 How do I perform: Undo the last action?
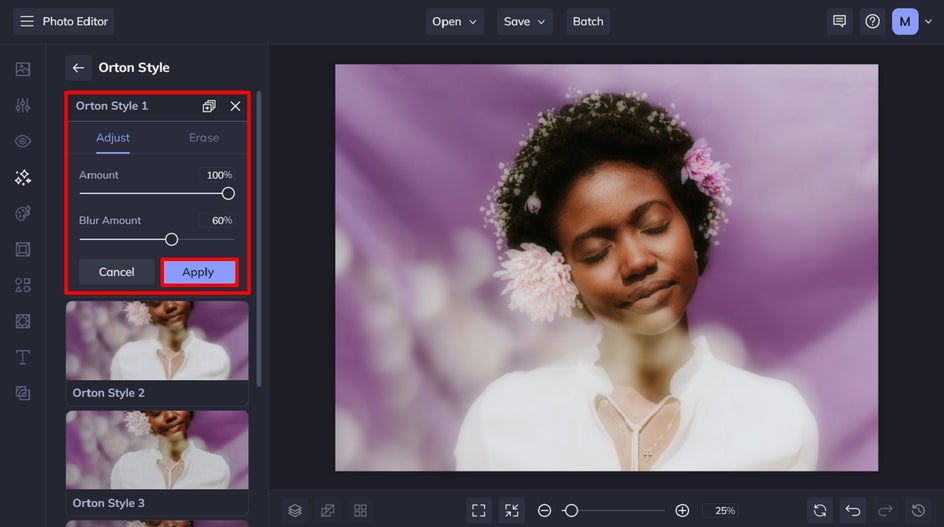(x=852, y=511)
